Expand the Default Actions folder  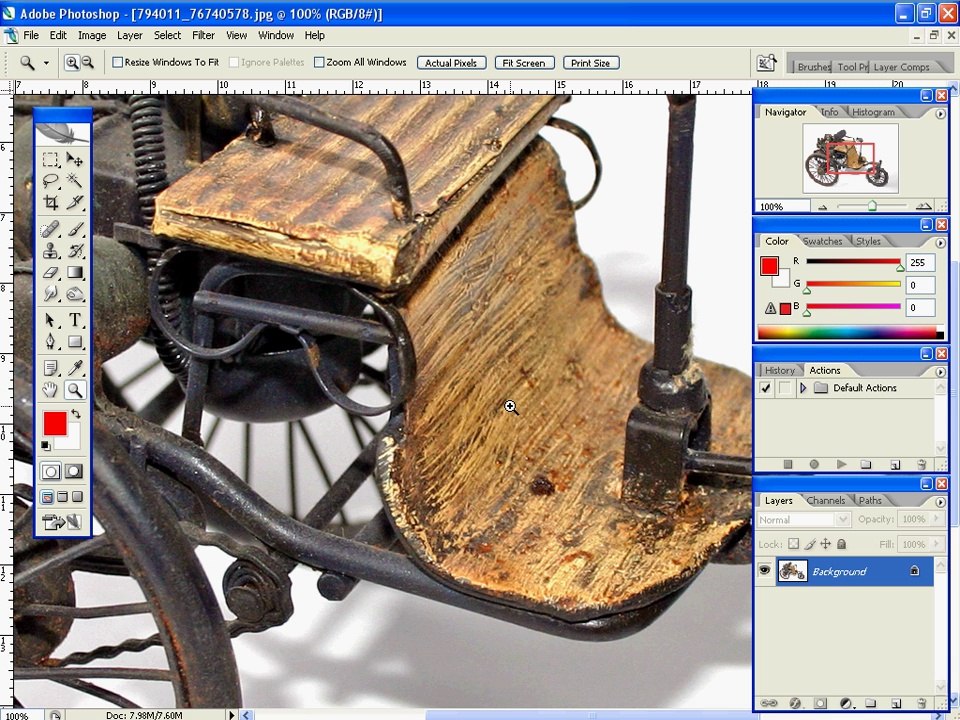pyautogui.click(x=803, y=388)
